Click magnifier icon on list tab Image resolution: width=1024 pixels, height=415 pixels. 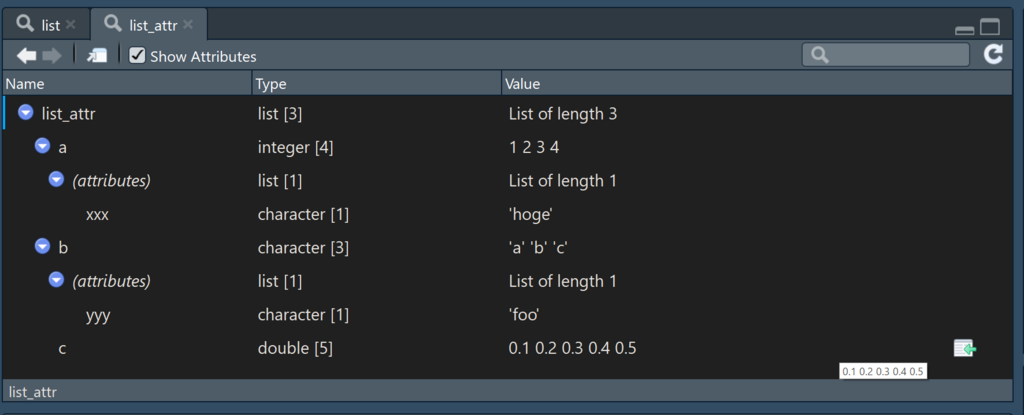25,25
